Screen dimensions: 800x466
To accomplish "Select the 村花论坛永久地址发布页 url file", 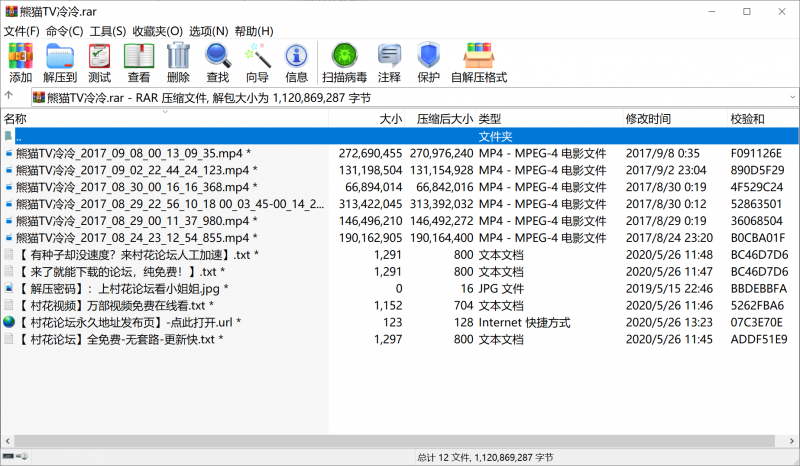I will click(x=128, y=322).
